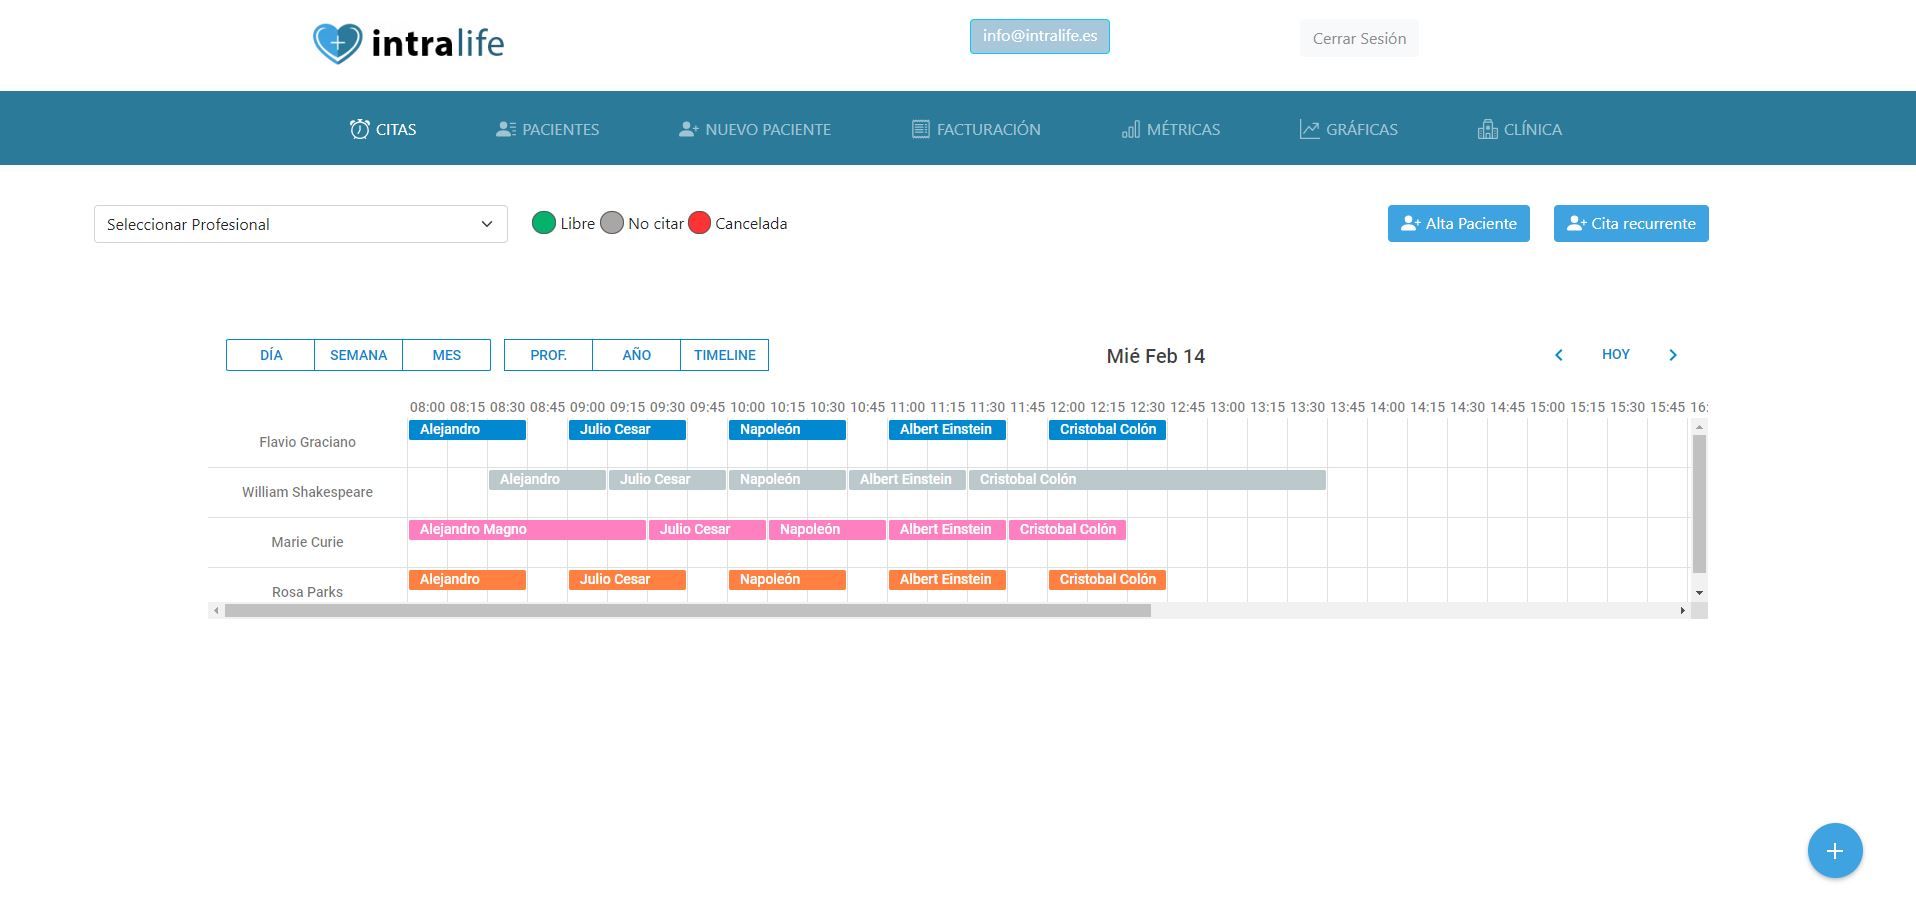This screenshot has width=1916, height=908.
Task: Click the Pacientes people icon
Action: 505,129
